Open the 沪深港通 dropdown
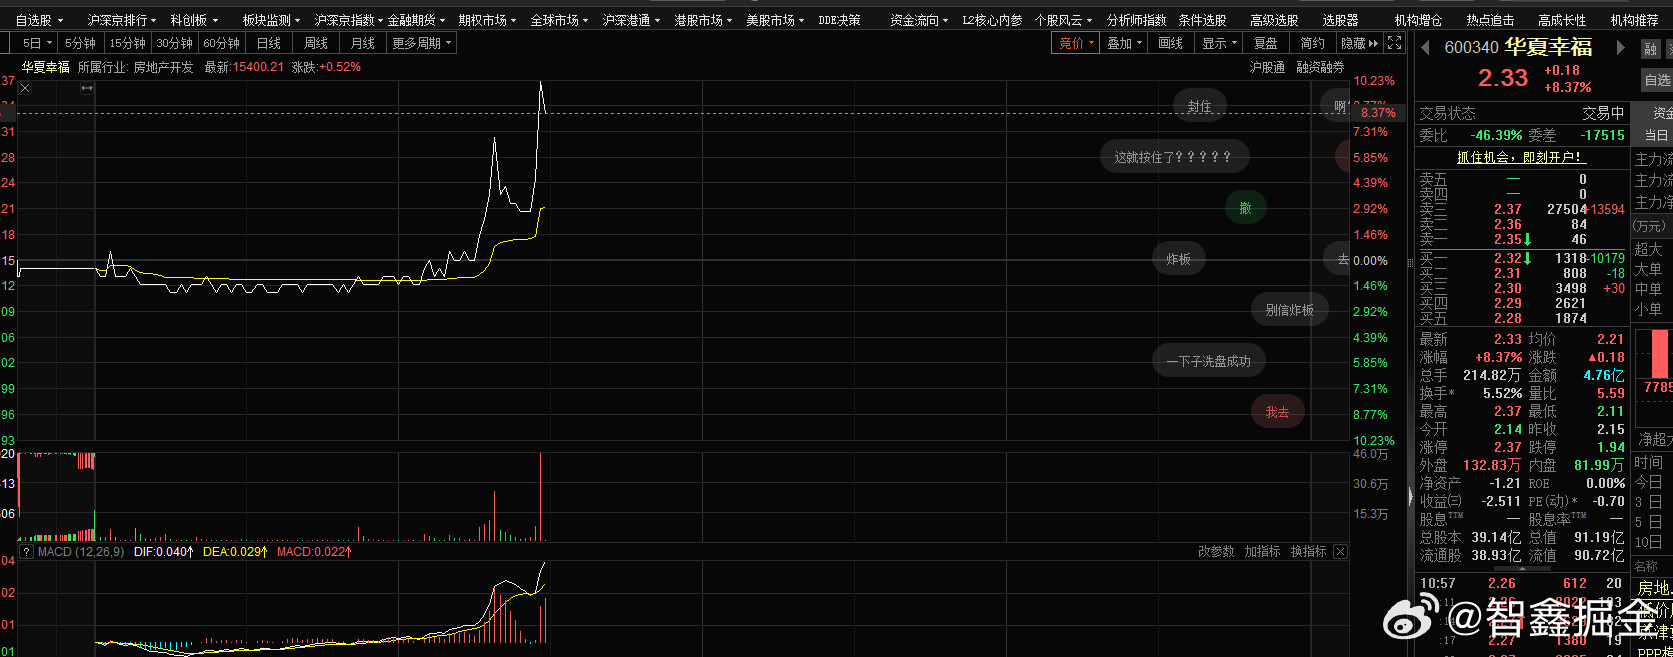The width and height of the screenshot is (1673, 657). pyautogui.click(x=631, y=20)
